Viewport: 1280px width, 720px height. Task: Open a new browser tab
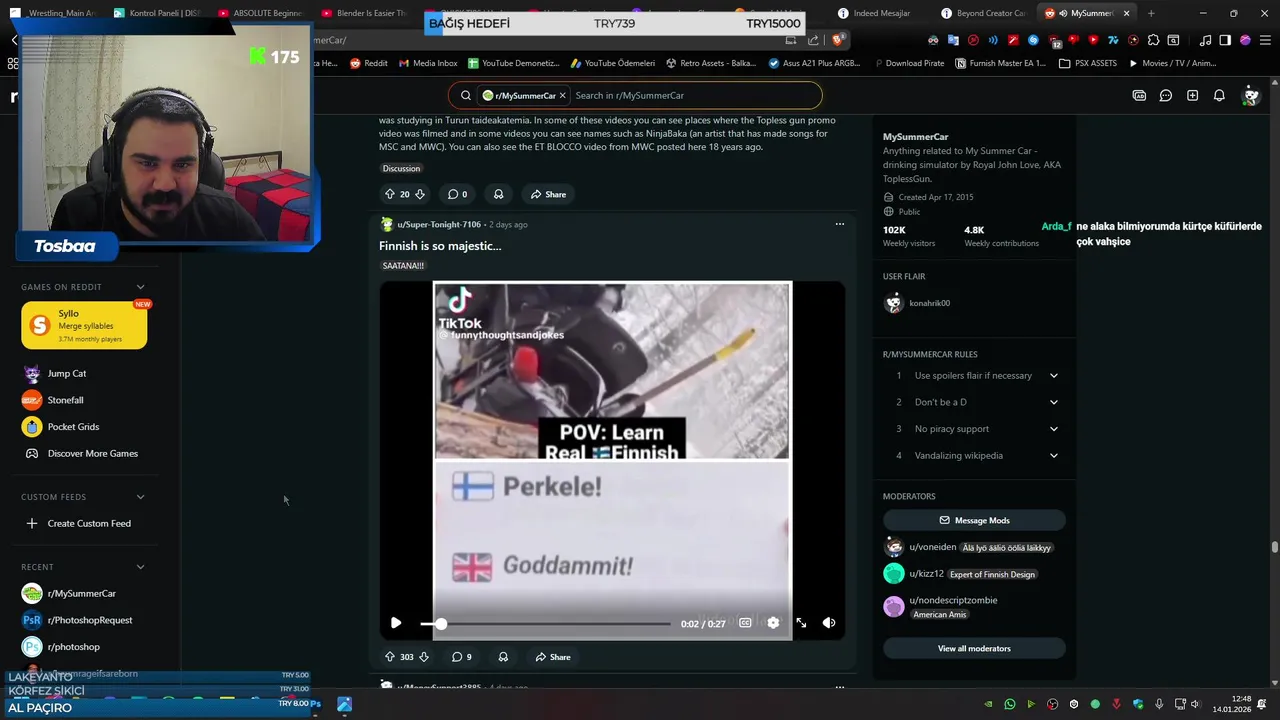pyautogui.click(x=1151, y=13)
